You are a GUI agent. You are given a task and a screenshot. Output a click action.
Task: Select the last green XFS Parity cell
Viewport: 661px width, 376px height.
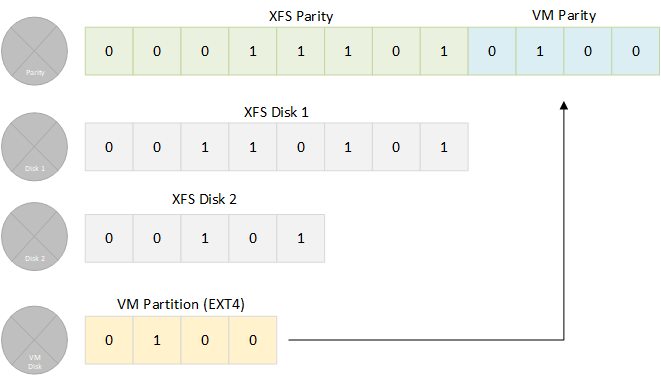tap(444, 51)
